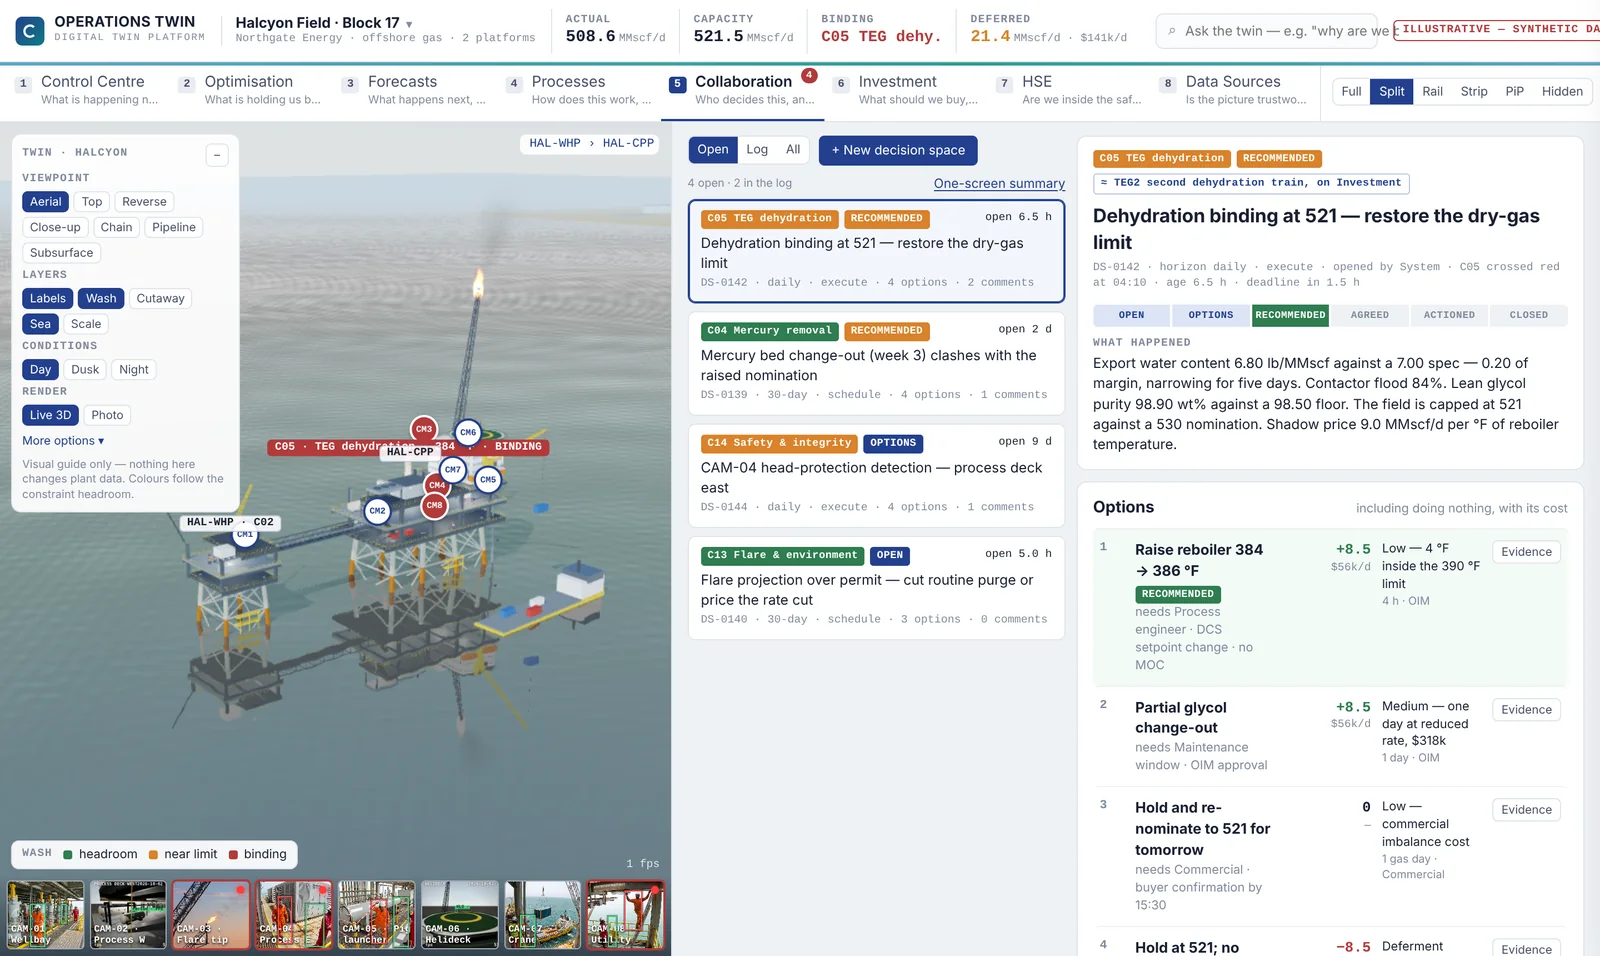This screenshot has width=1600, height=956.
Task: Open TEG2 second dehydration train Investment chip
Action: 1251,183
